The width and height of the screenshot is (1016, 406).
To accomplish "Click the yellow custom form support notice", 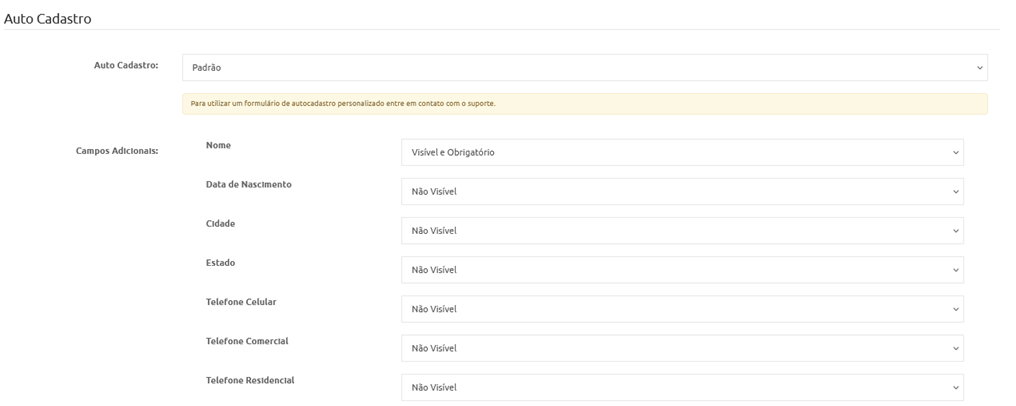I will [584, 104].
